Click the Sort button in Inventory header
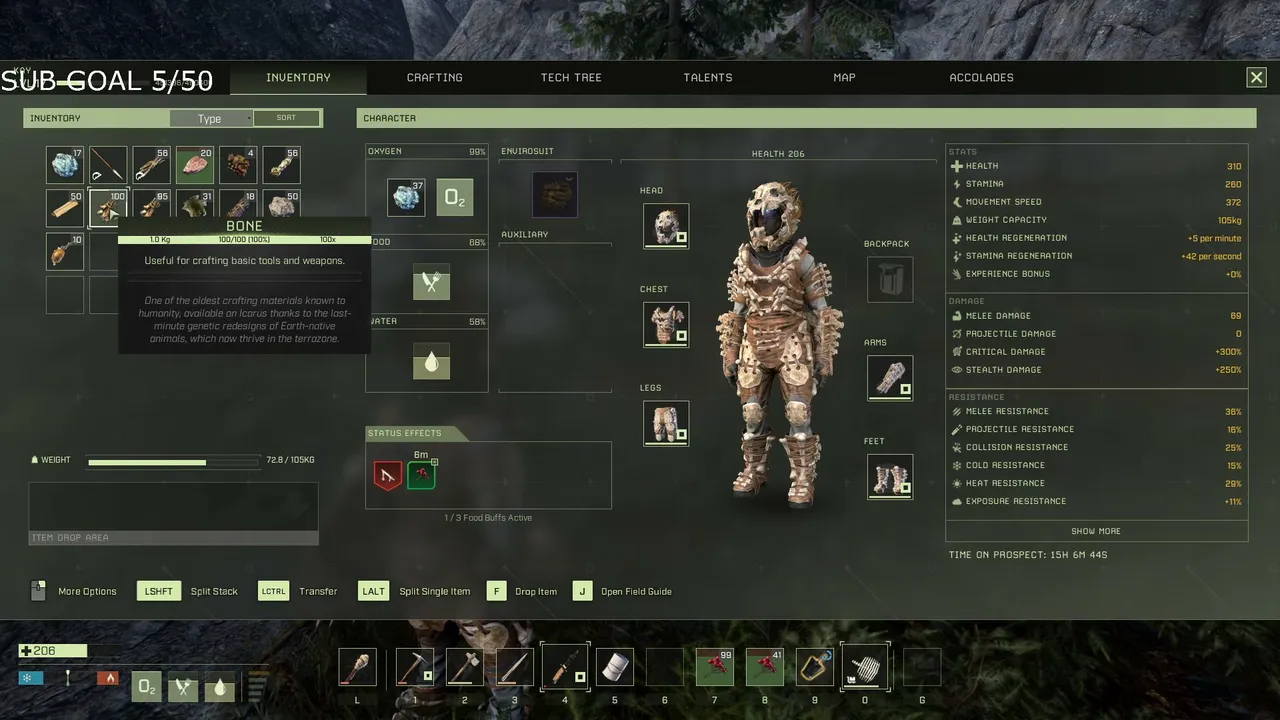Image resolution: width=1280 pixels, height=720 pixels. tap(287, 118)
